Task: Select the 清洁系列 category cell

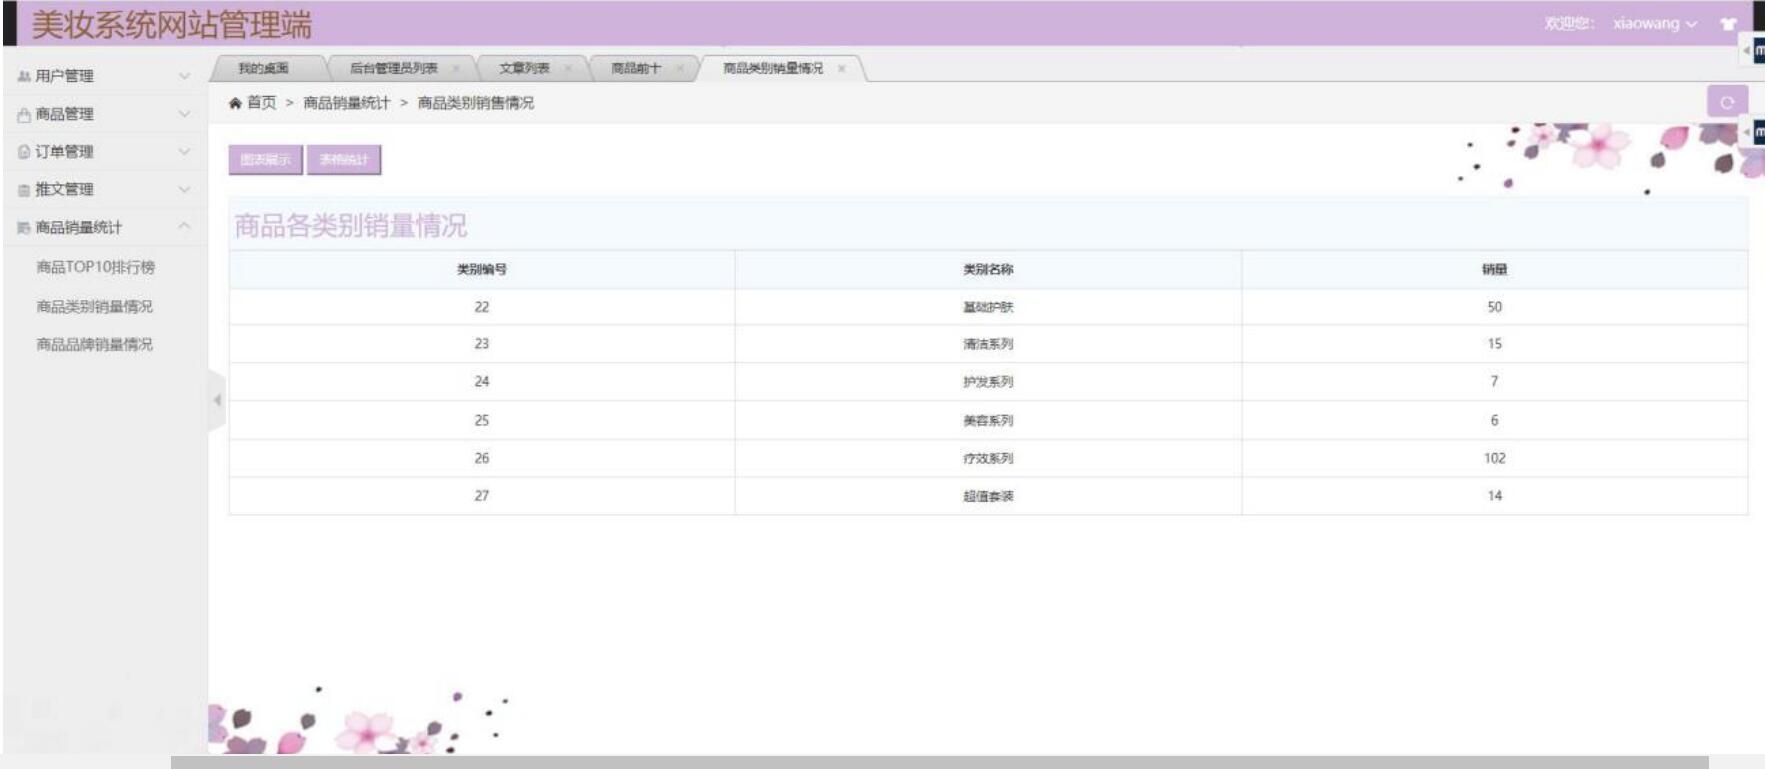Action: [988, 344]
